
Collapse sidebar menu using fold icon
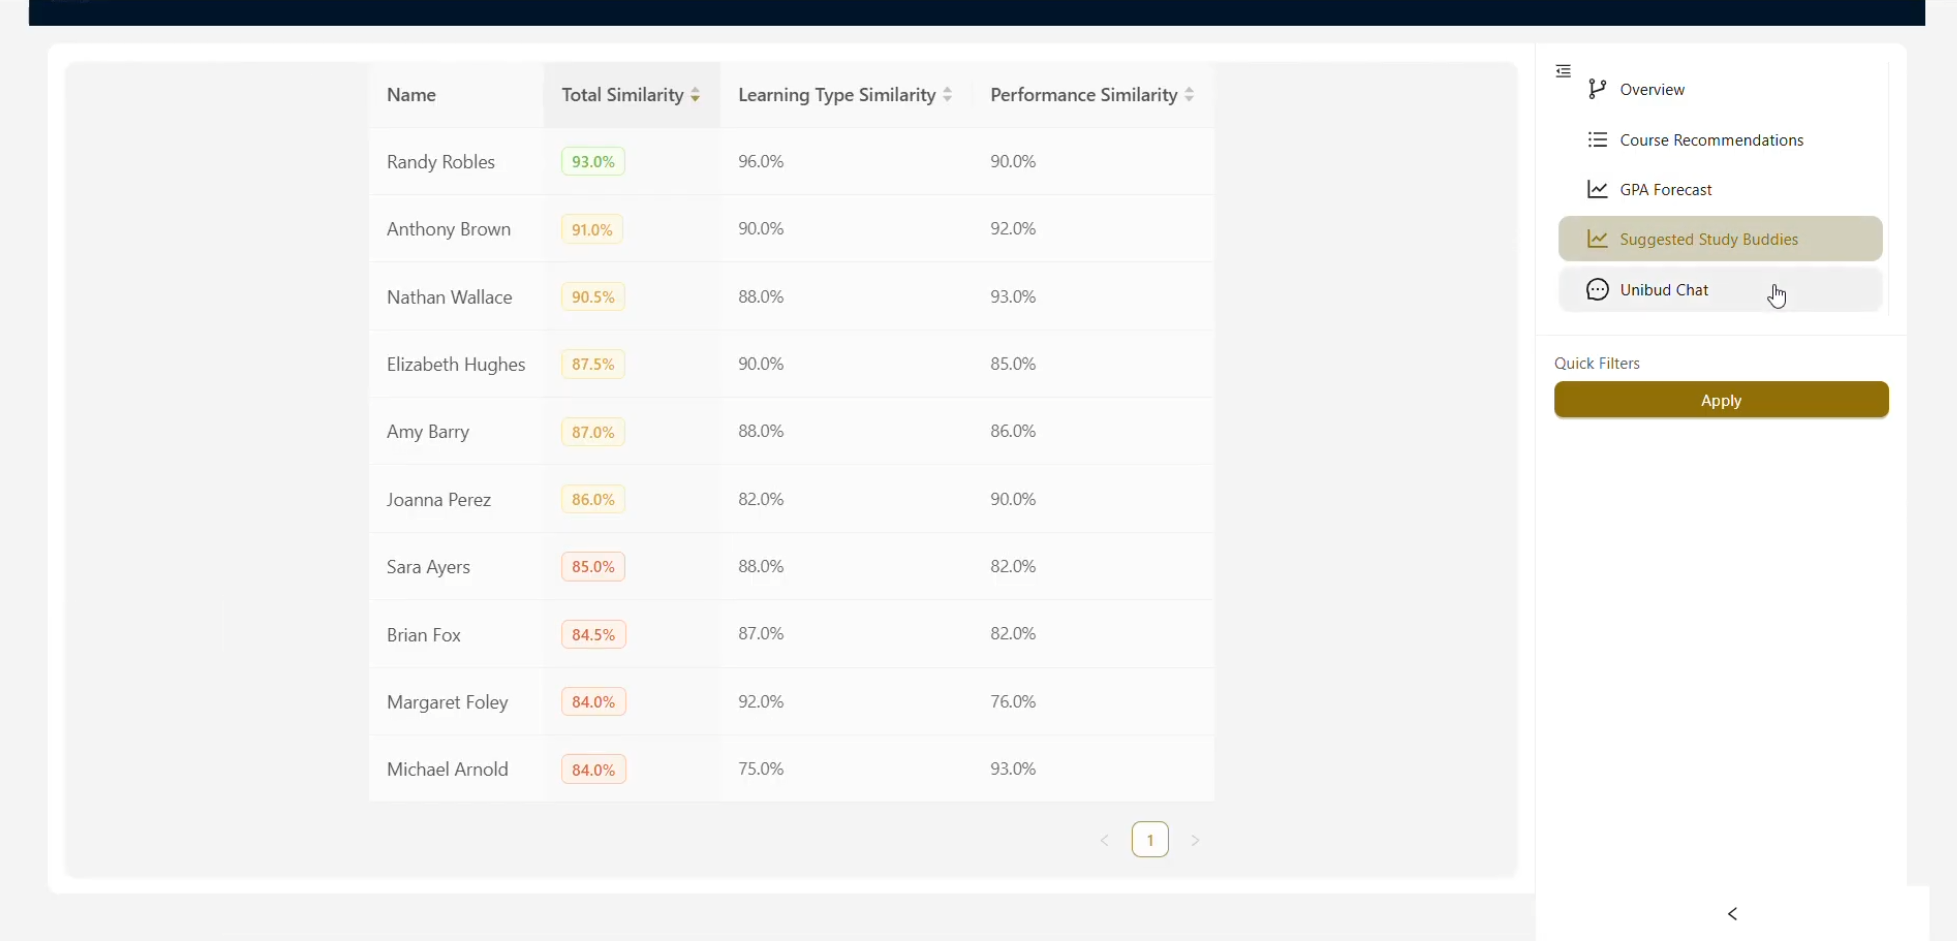point(1563,71)
